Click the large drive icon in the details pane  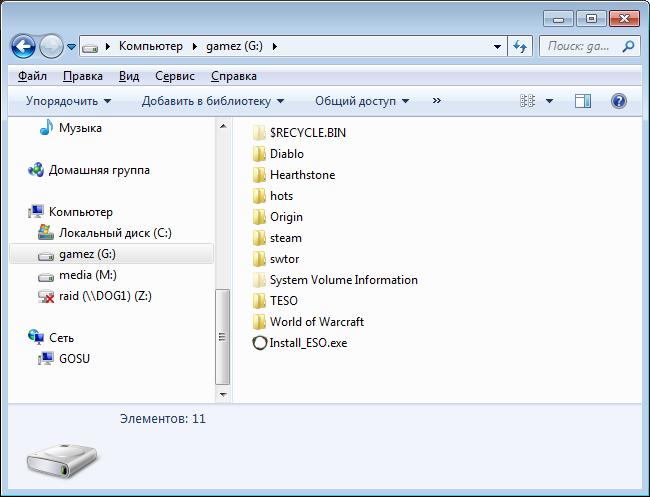pos(63,461)
